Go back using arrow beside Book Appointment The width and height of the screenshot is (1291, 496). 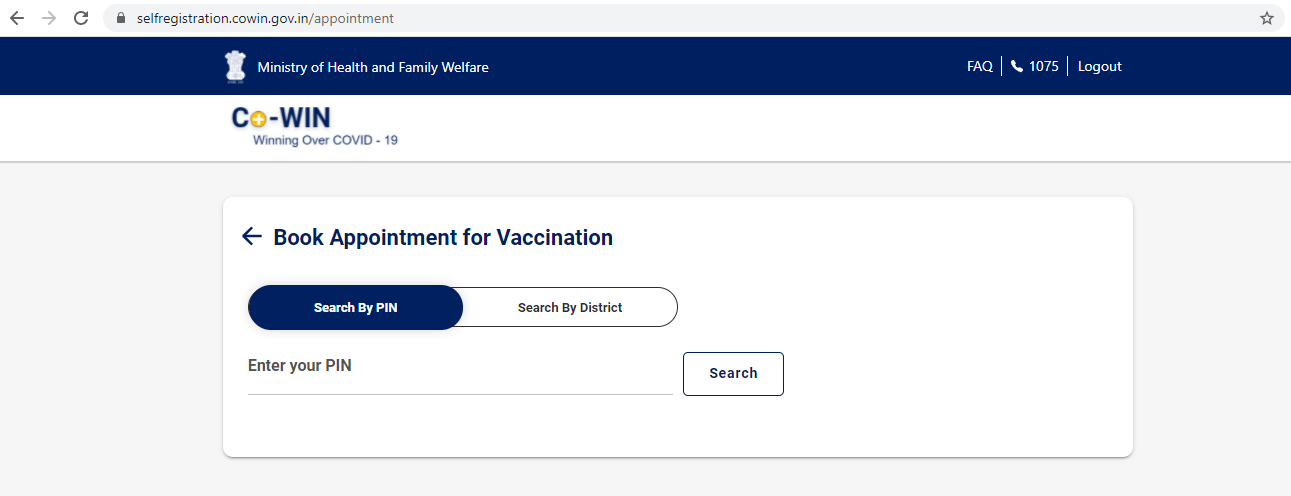point(251,236)
